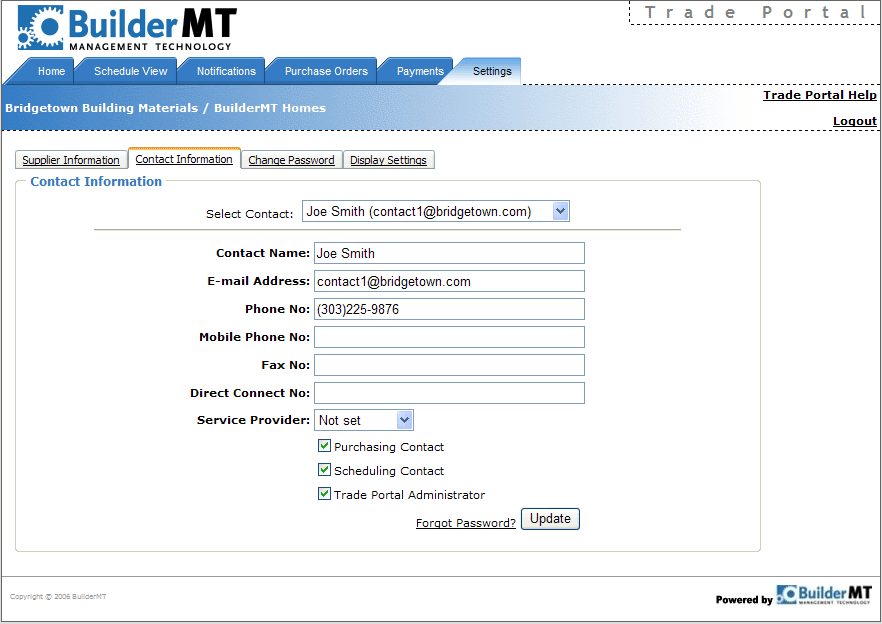Click the Trade Portal header text
Viewport: 882px width, 624px height.
coord(755,12)
